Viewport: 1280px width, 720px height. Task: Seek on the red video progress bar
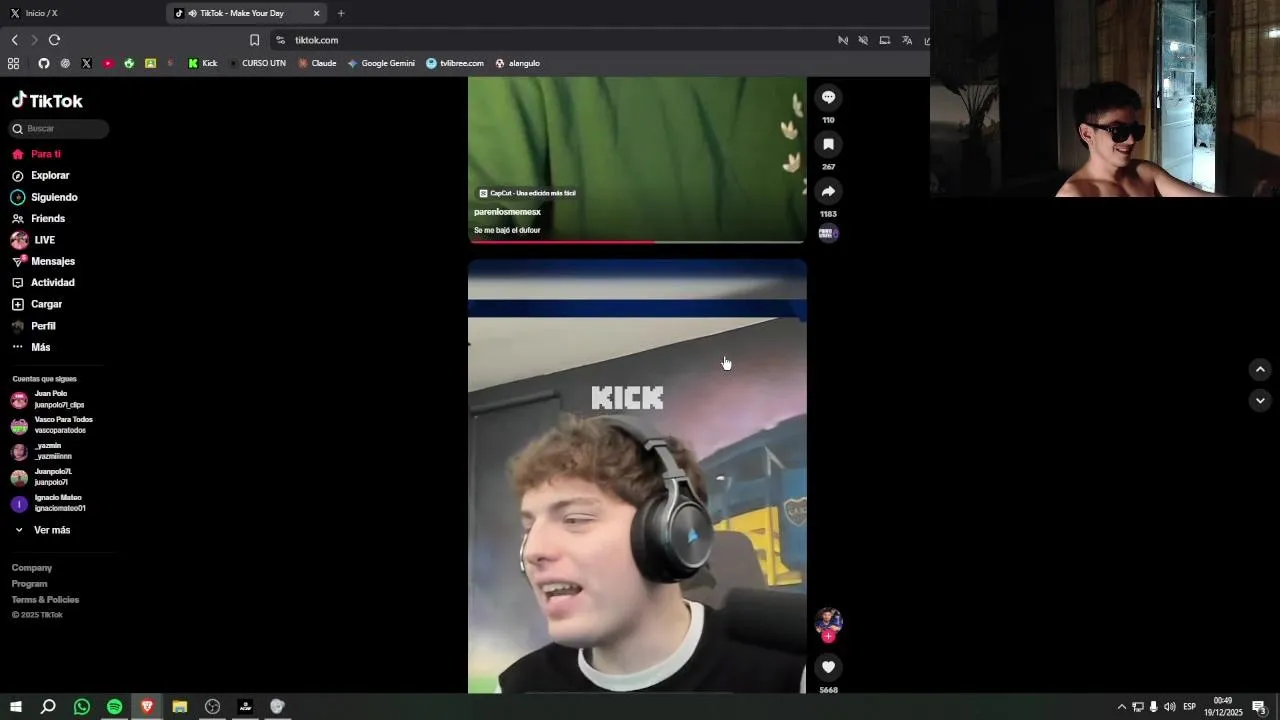(636, 241)
